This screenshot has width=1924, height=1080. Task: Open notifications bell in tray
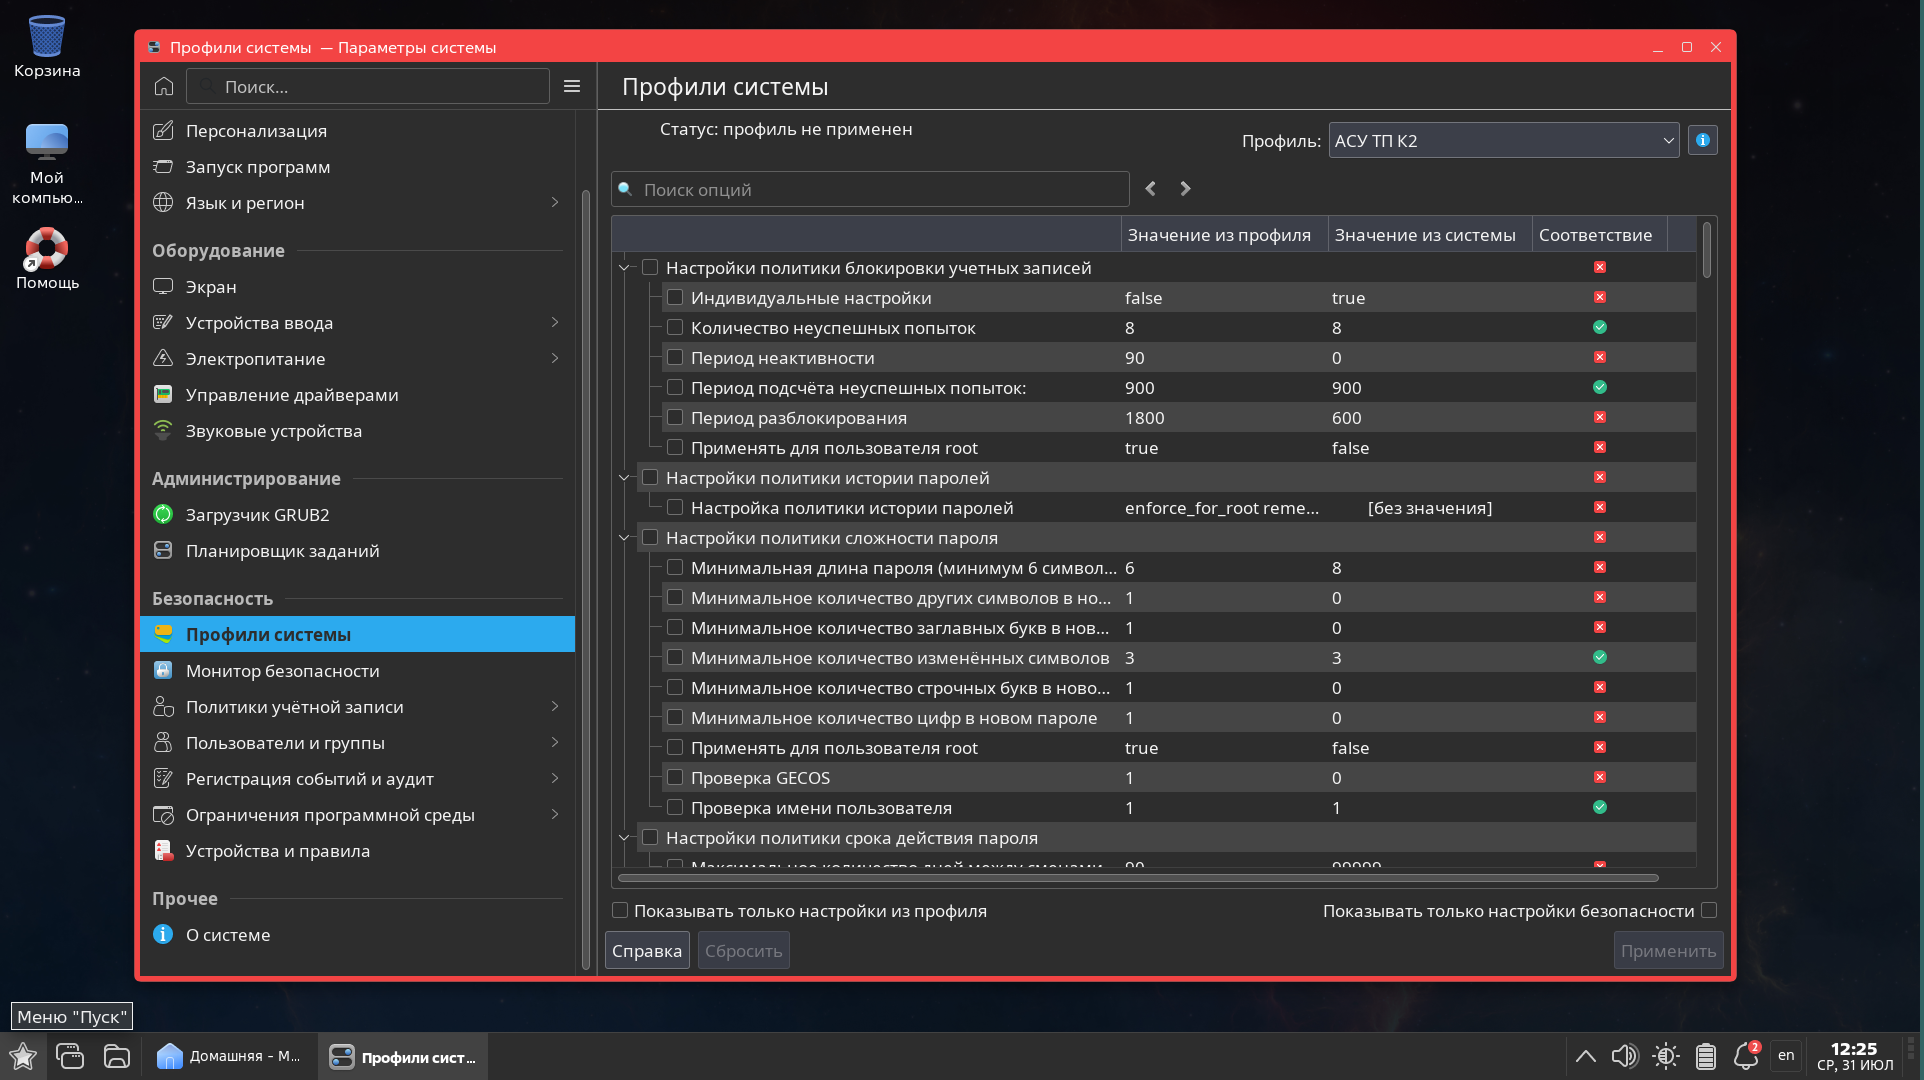(1745, 1056)
